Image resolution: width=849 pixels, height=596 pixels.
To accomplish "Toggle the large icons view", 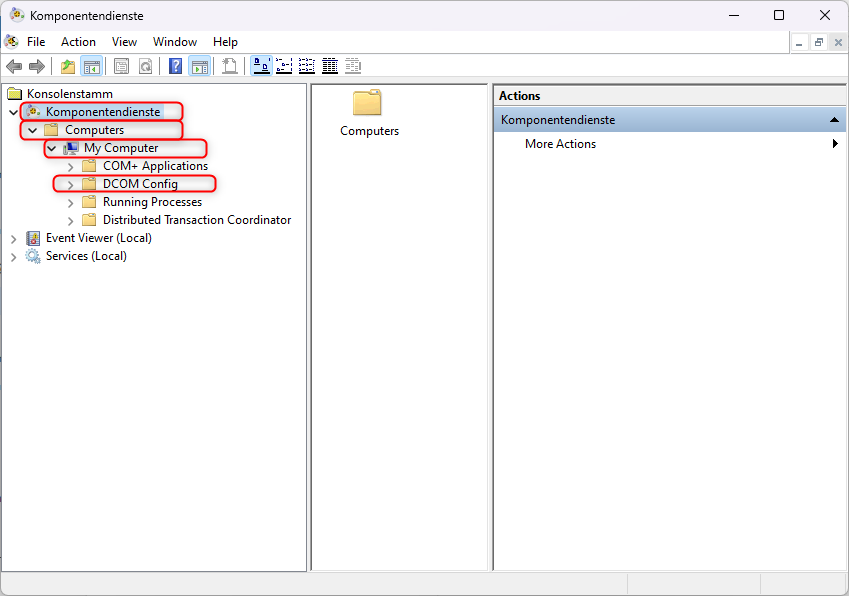I will [261, 66].
